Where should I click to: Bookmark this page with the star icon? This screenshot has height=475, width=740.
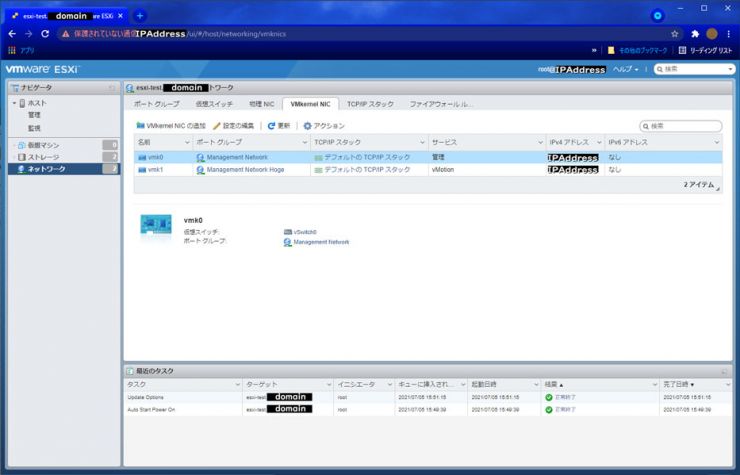[x=674, y=34]
